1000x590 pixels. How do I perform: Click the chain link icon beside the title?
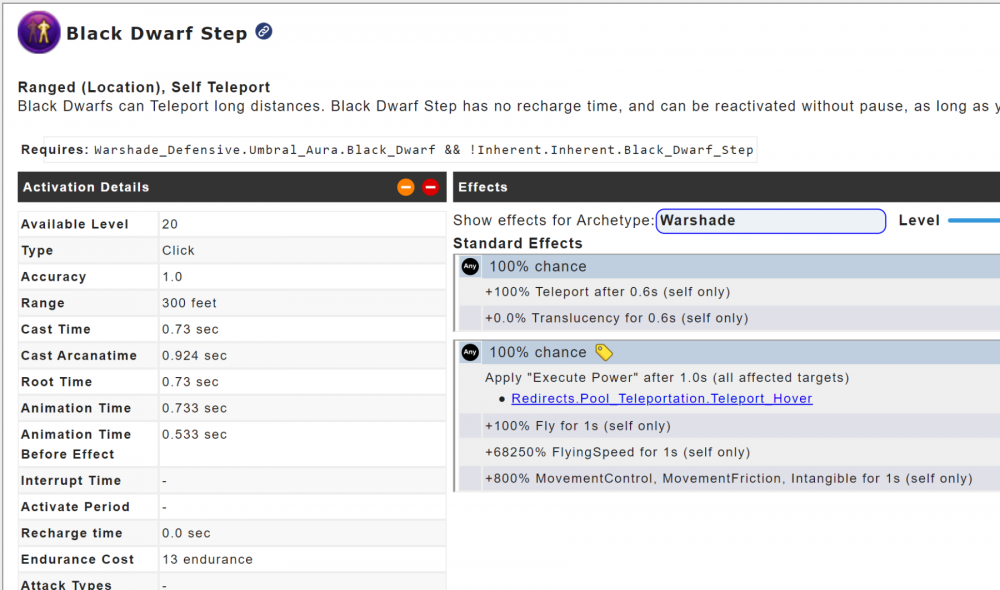coord(264,32)
